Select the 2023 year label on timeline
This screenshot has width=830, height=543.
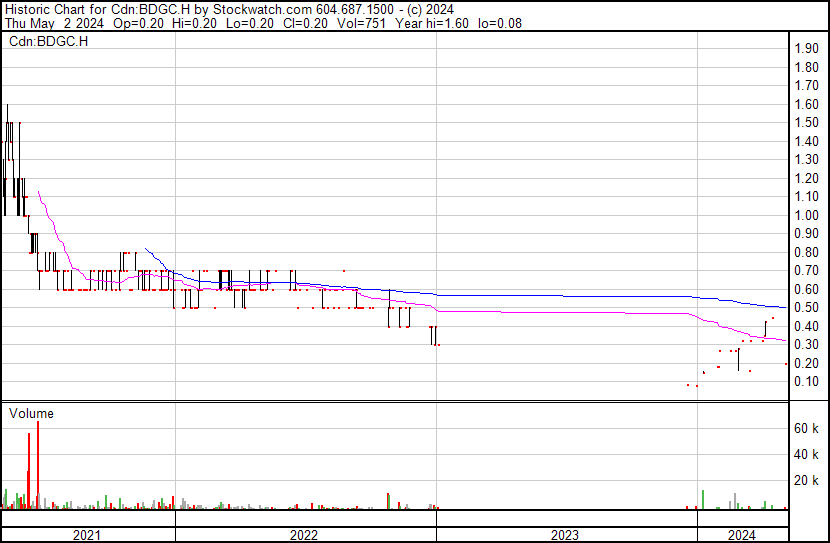[x=566, y=535]
